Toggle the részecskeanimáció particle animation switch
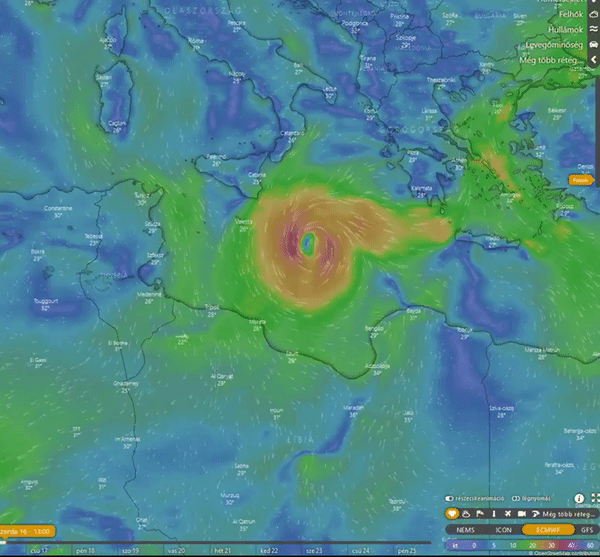The width and height of the screenshot is (600, 557). click(451, 497)
